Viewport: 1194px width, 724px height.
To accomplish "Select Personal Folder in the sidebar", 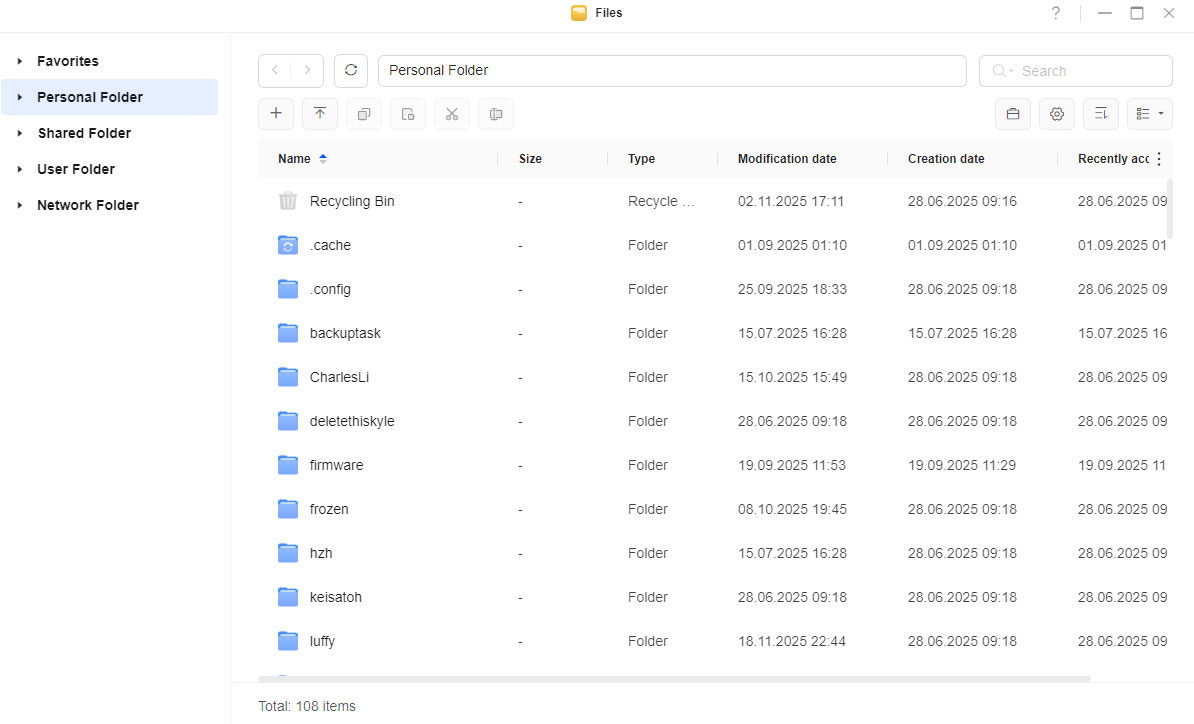I will [x=88, y=96].
